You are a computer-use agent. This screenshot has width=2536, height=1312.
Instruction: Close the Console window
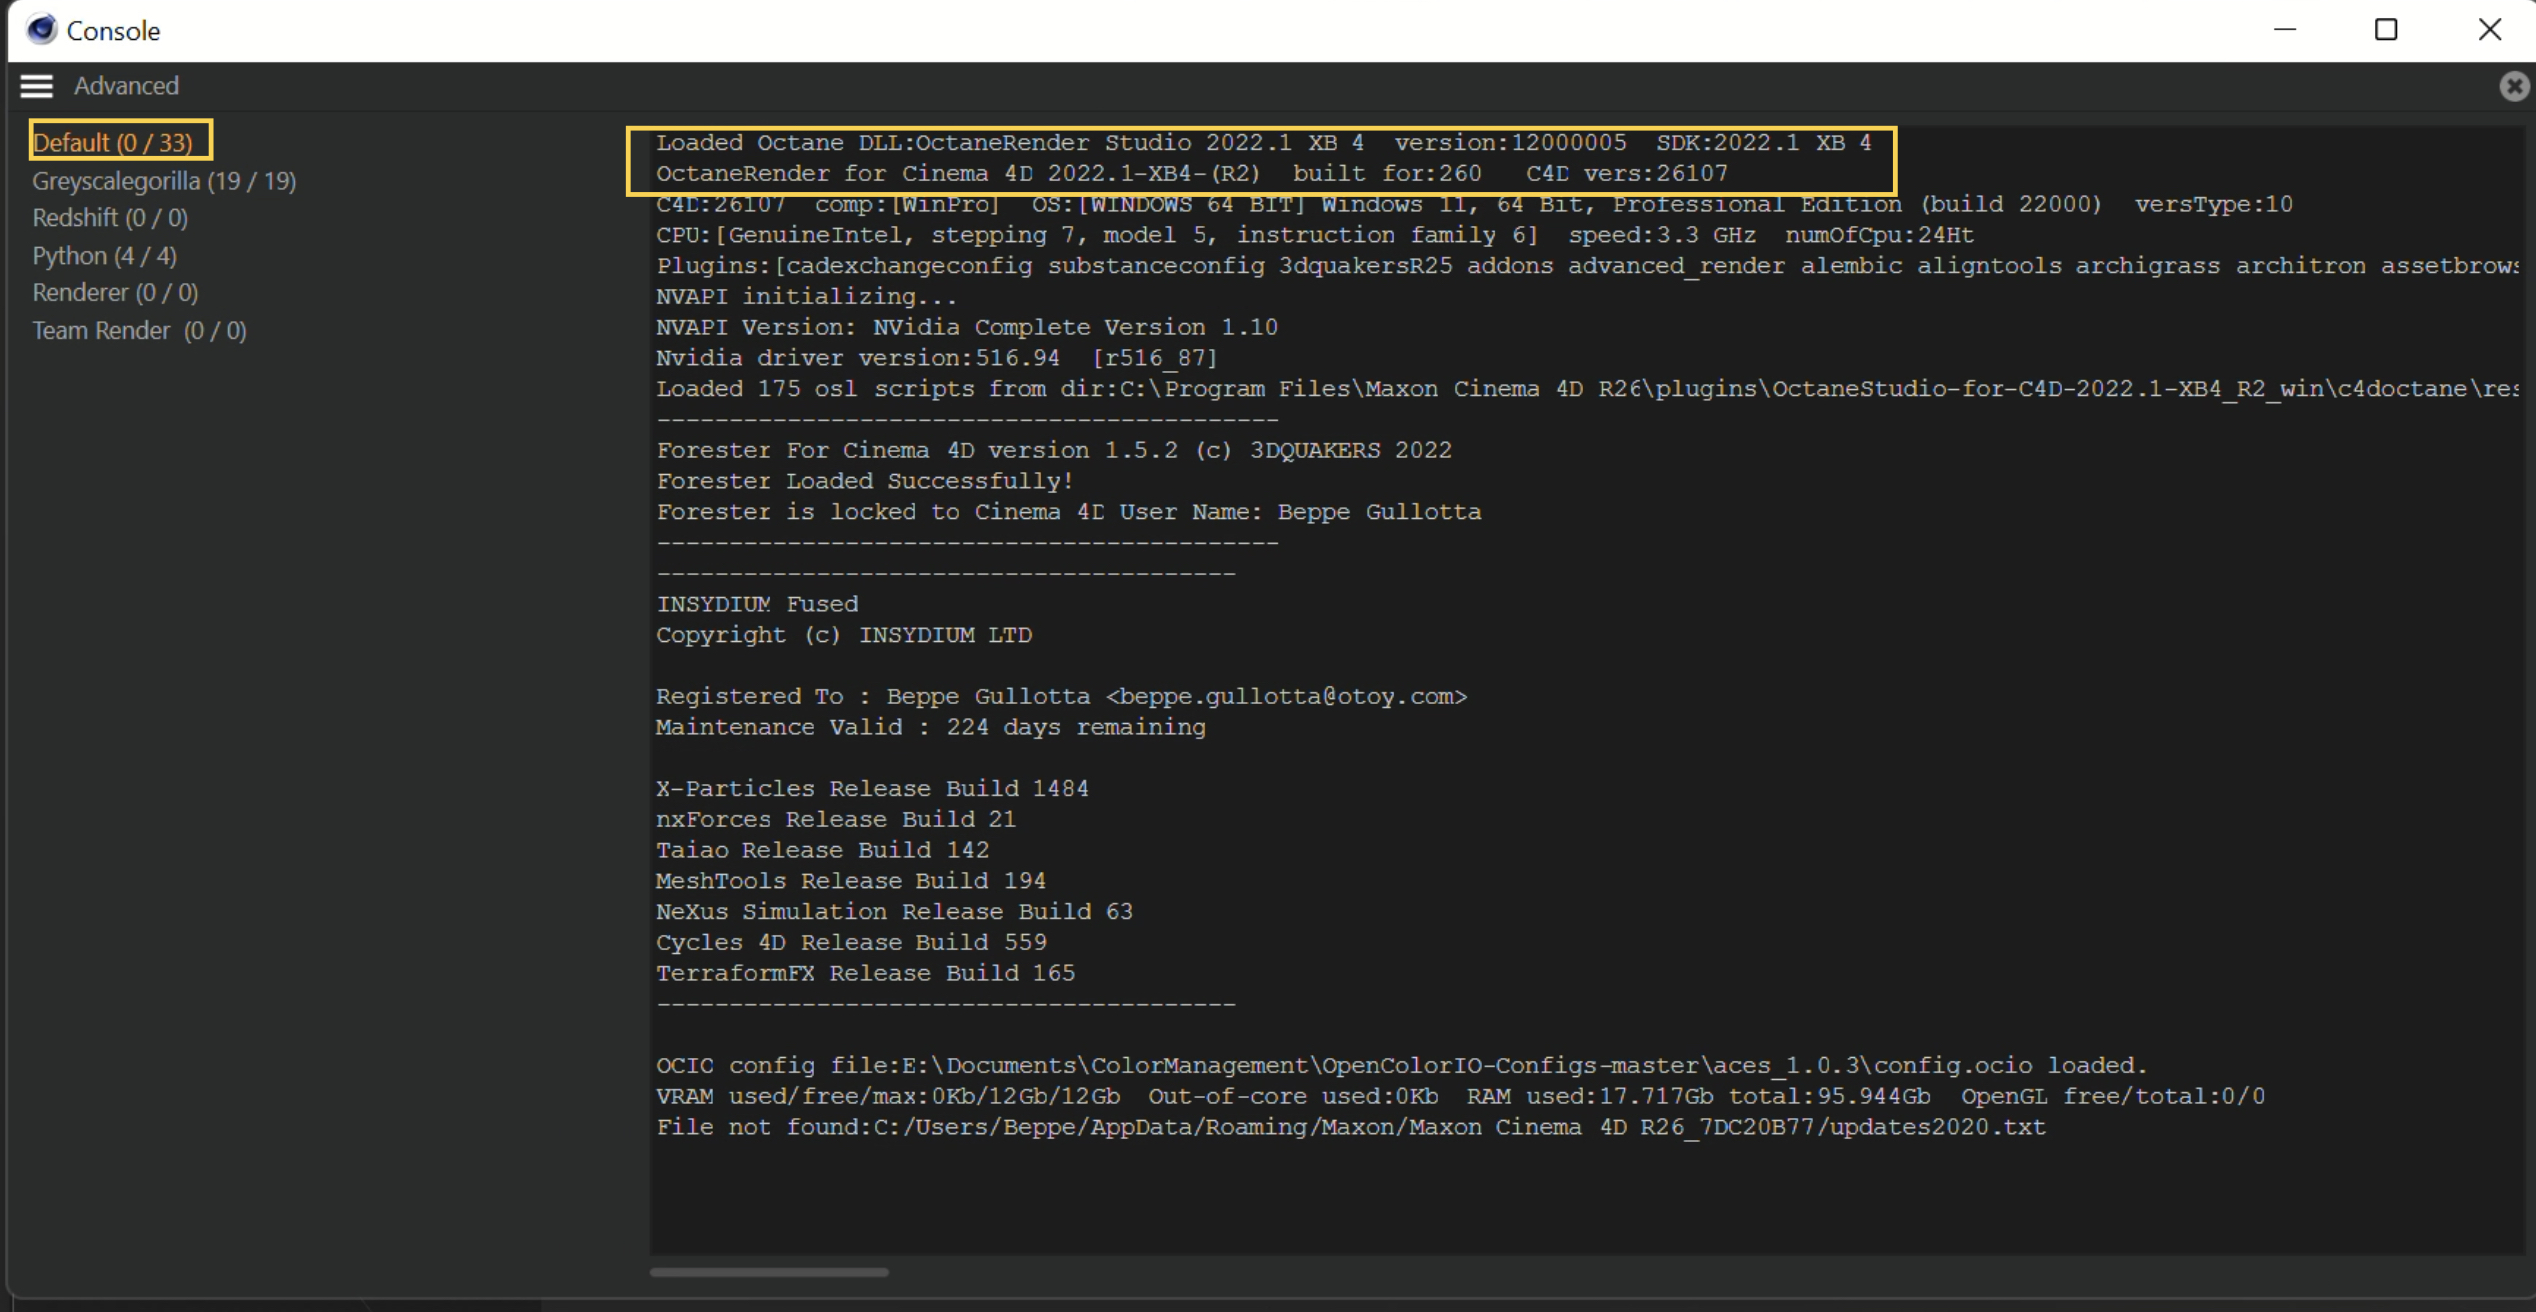2490,30
